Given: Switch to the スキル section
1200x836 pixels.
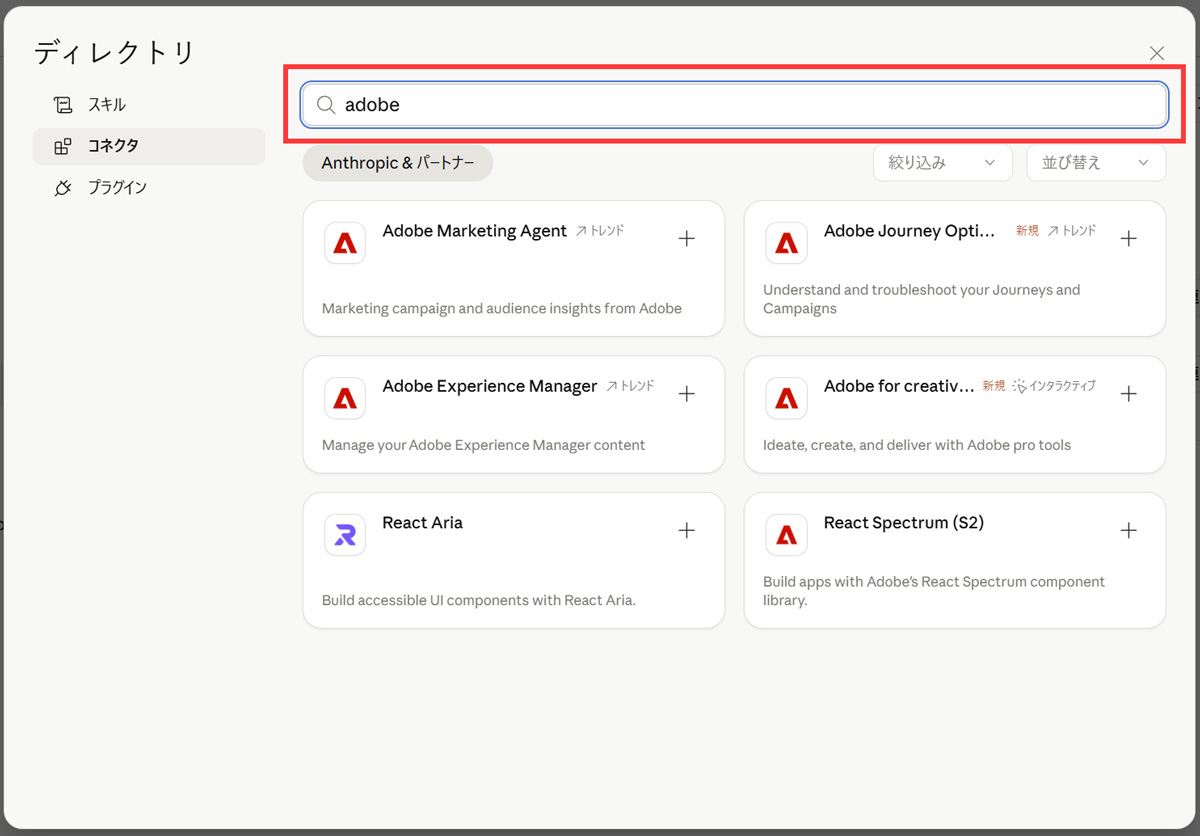Looking at the screenshot, I should 149,105.
